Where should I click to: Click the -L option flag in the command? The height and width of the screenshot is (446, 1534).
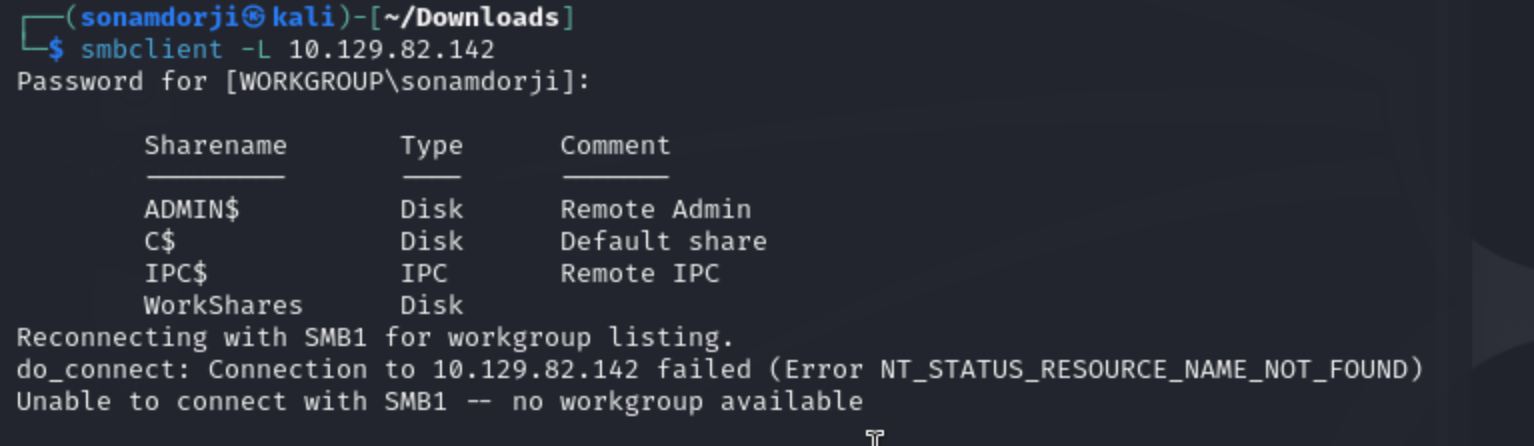256,49
